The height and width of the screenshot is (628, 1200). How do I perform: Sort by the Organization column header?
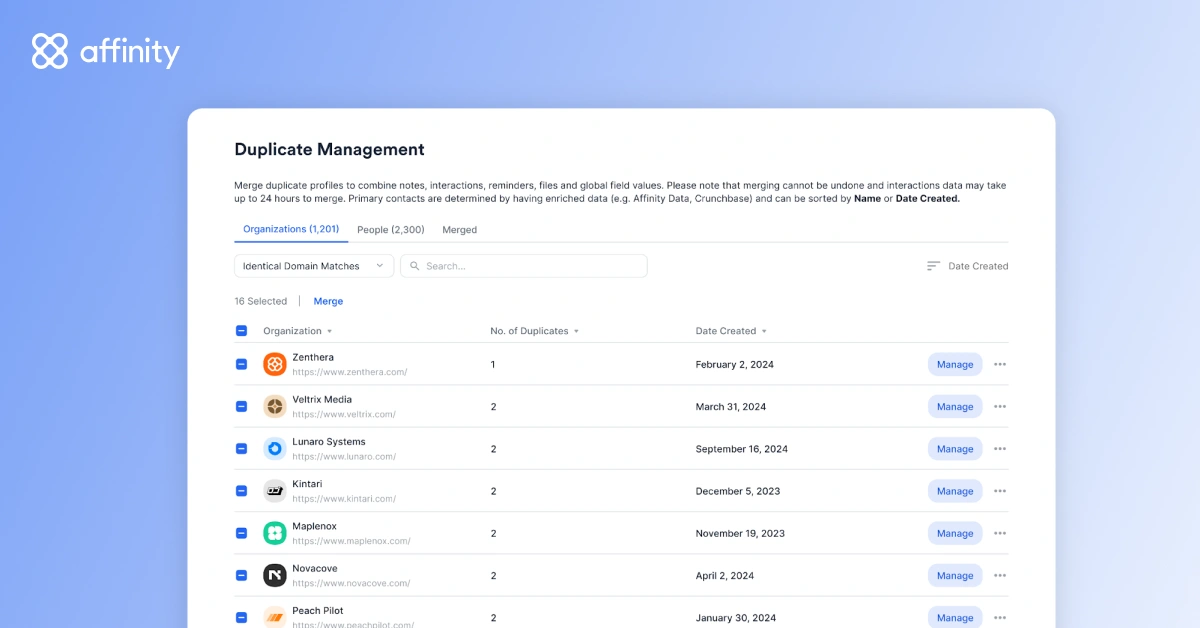click(297, 331)
